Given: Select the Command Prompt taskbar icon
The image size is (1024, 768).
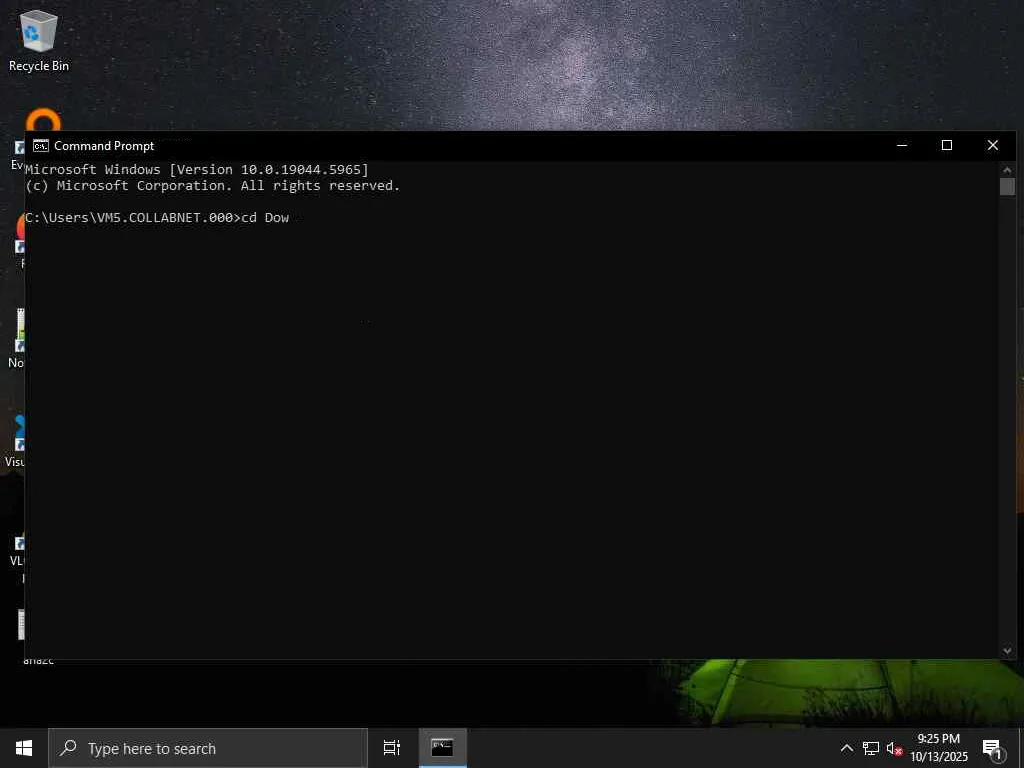Looking at the screenshot, I should pos(442,748).
